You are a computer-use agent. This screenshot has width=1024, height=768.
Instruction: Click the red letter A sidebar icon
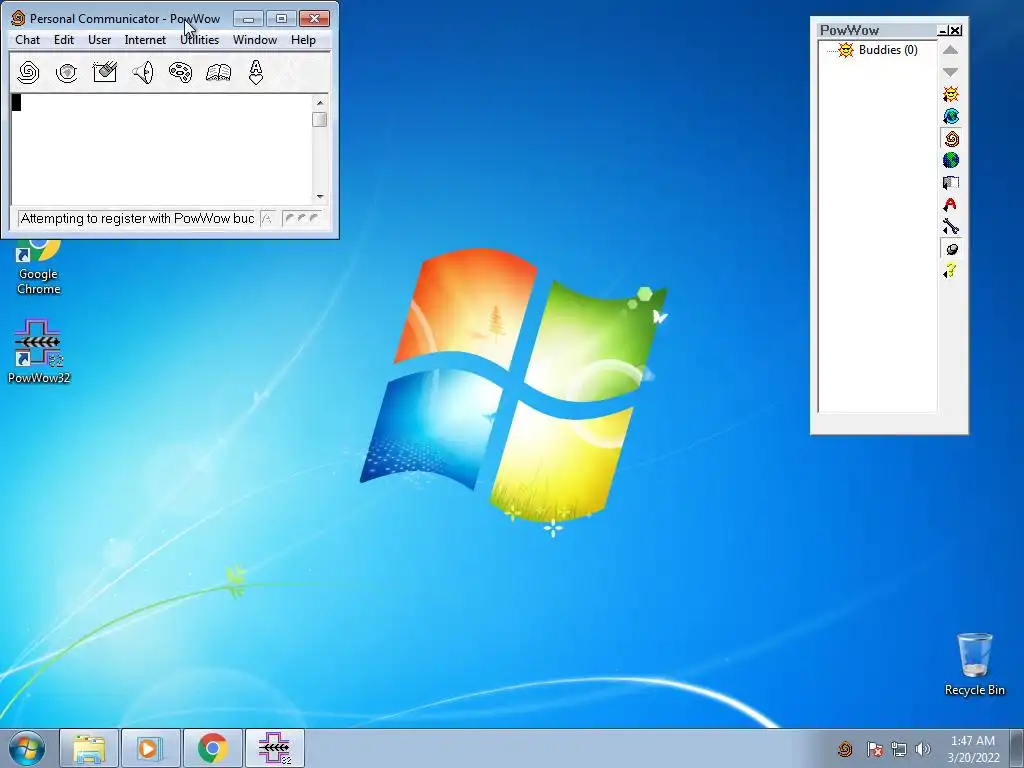[951, 204]
